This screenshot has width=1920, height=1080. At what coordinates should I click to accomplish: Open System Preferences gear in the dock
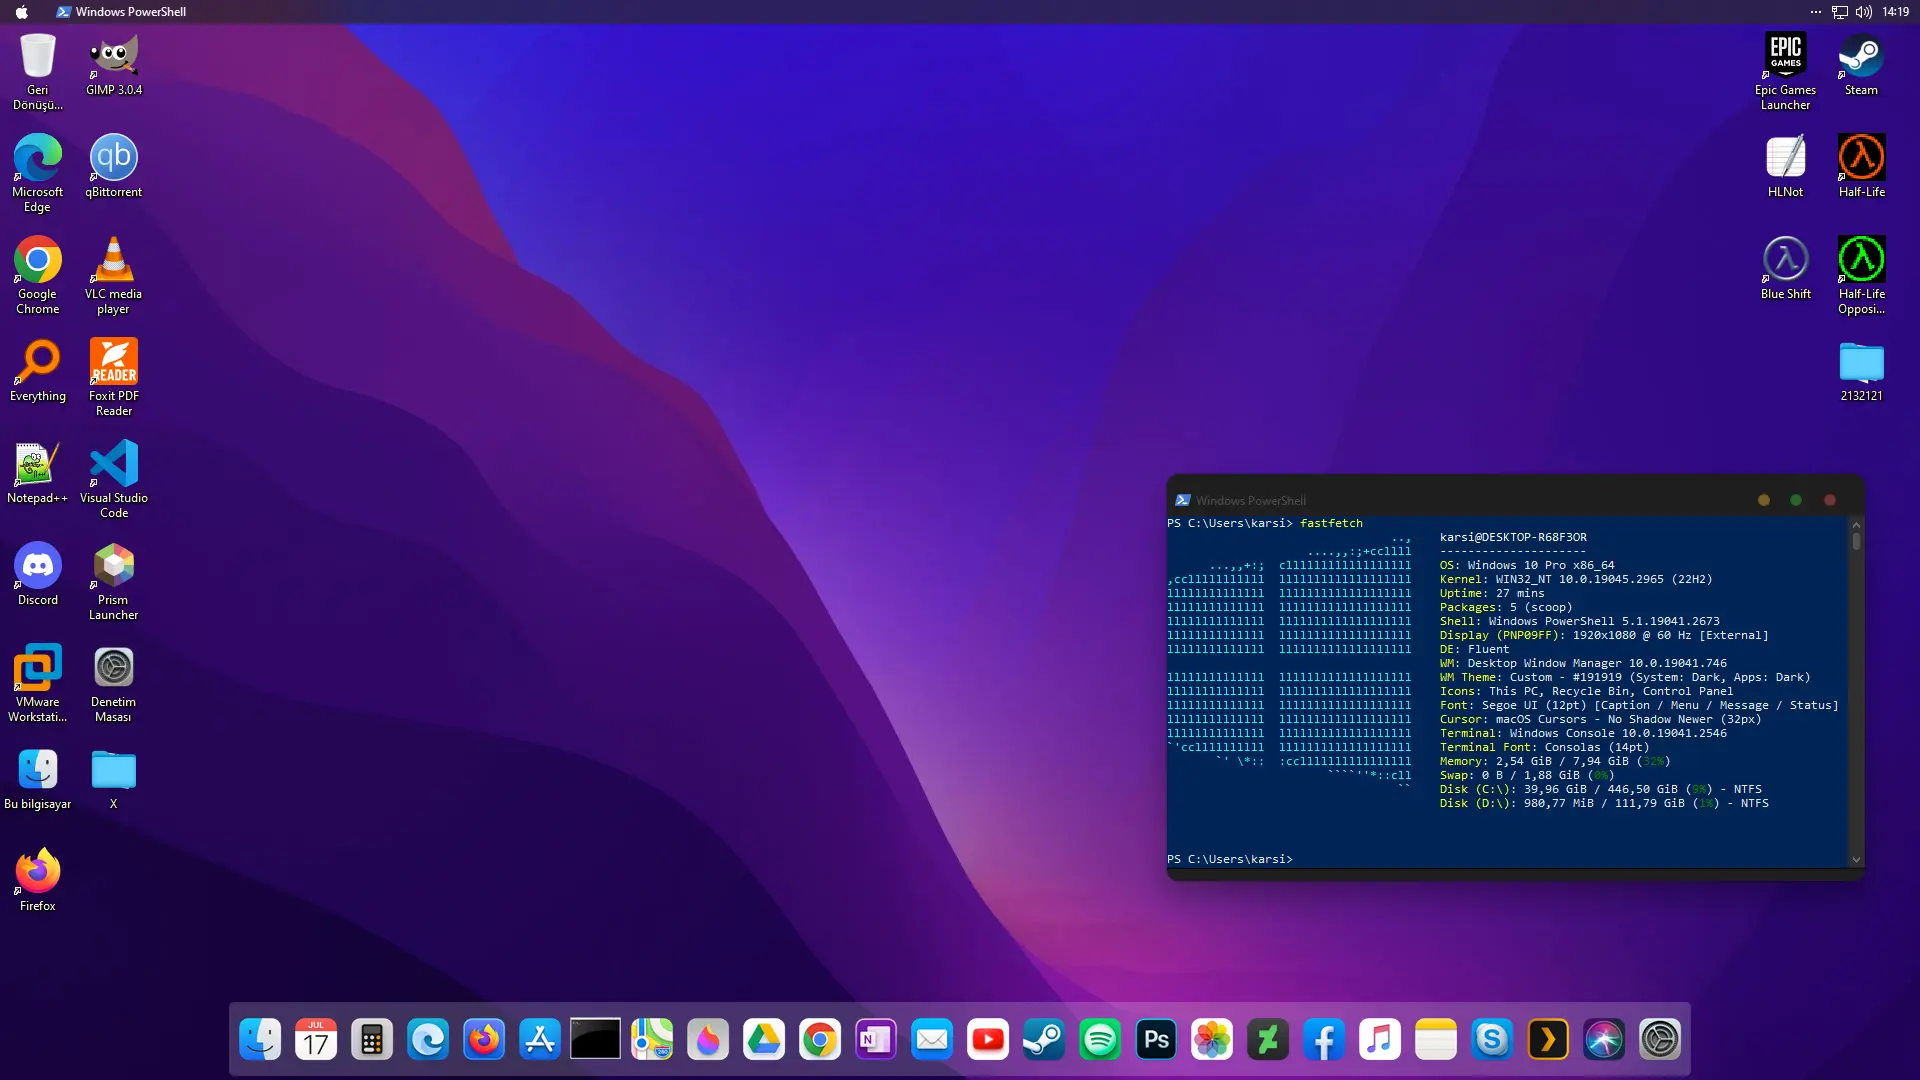click(1660, 1040)
